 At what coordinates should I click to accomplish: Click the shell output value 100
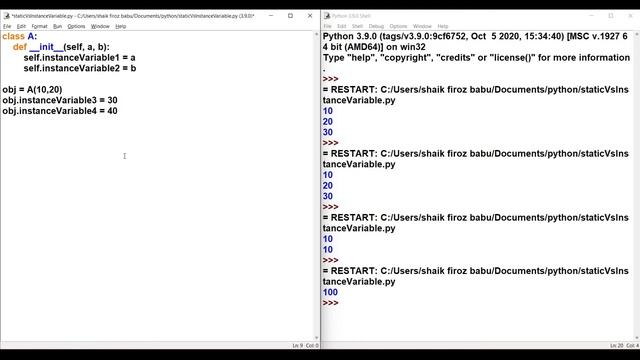[x=330, y=292]
